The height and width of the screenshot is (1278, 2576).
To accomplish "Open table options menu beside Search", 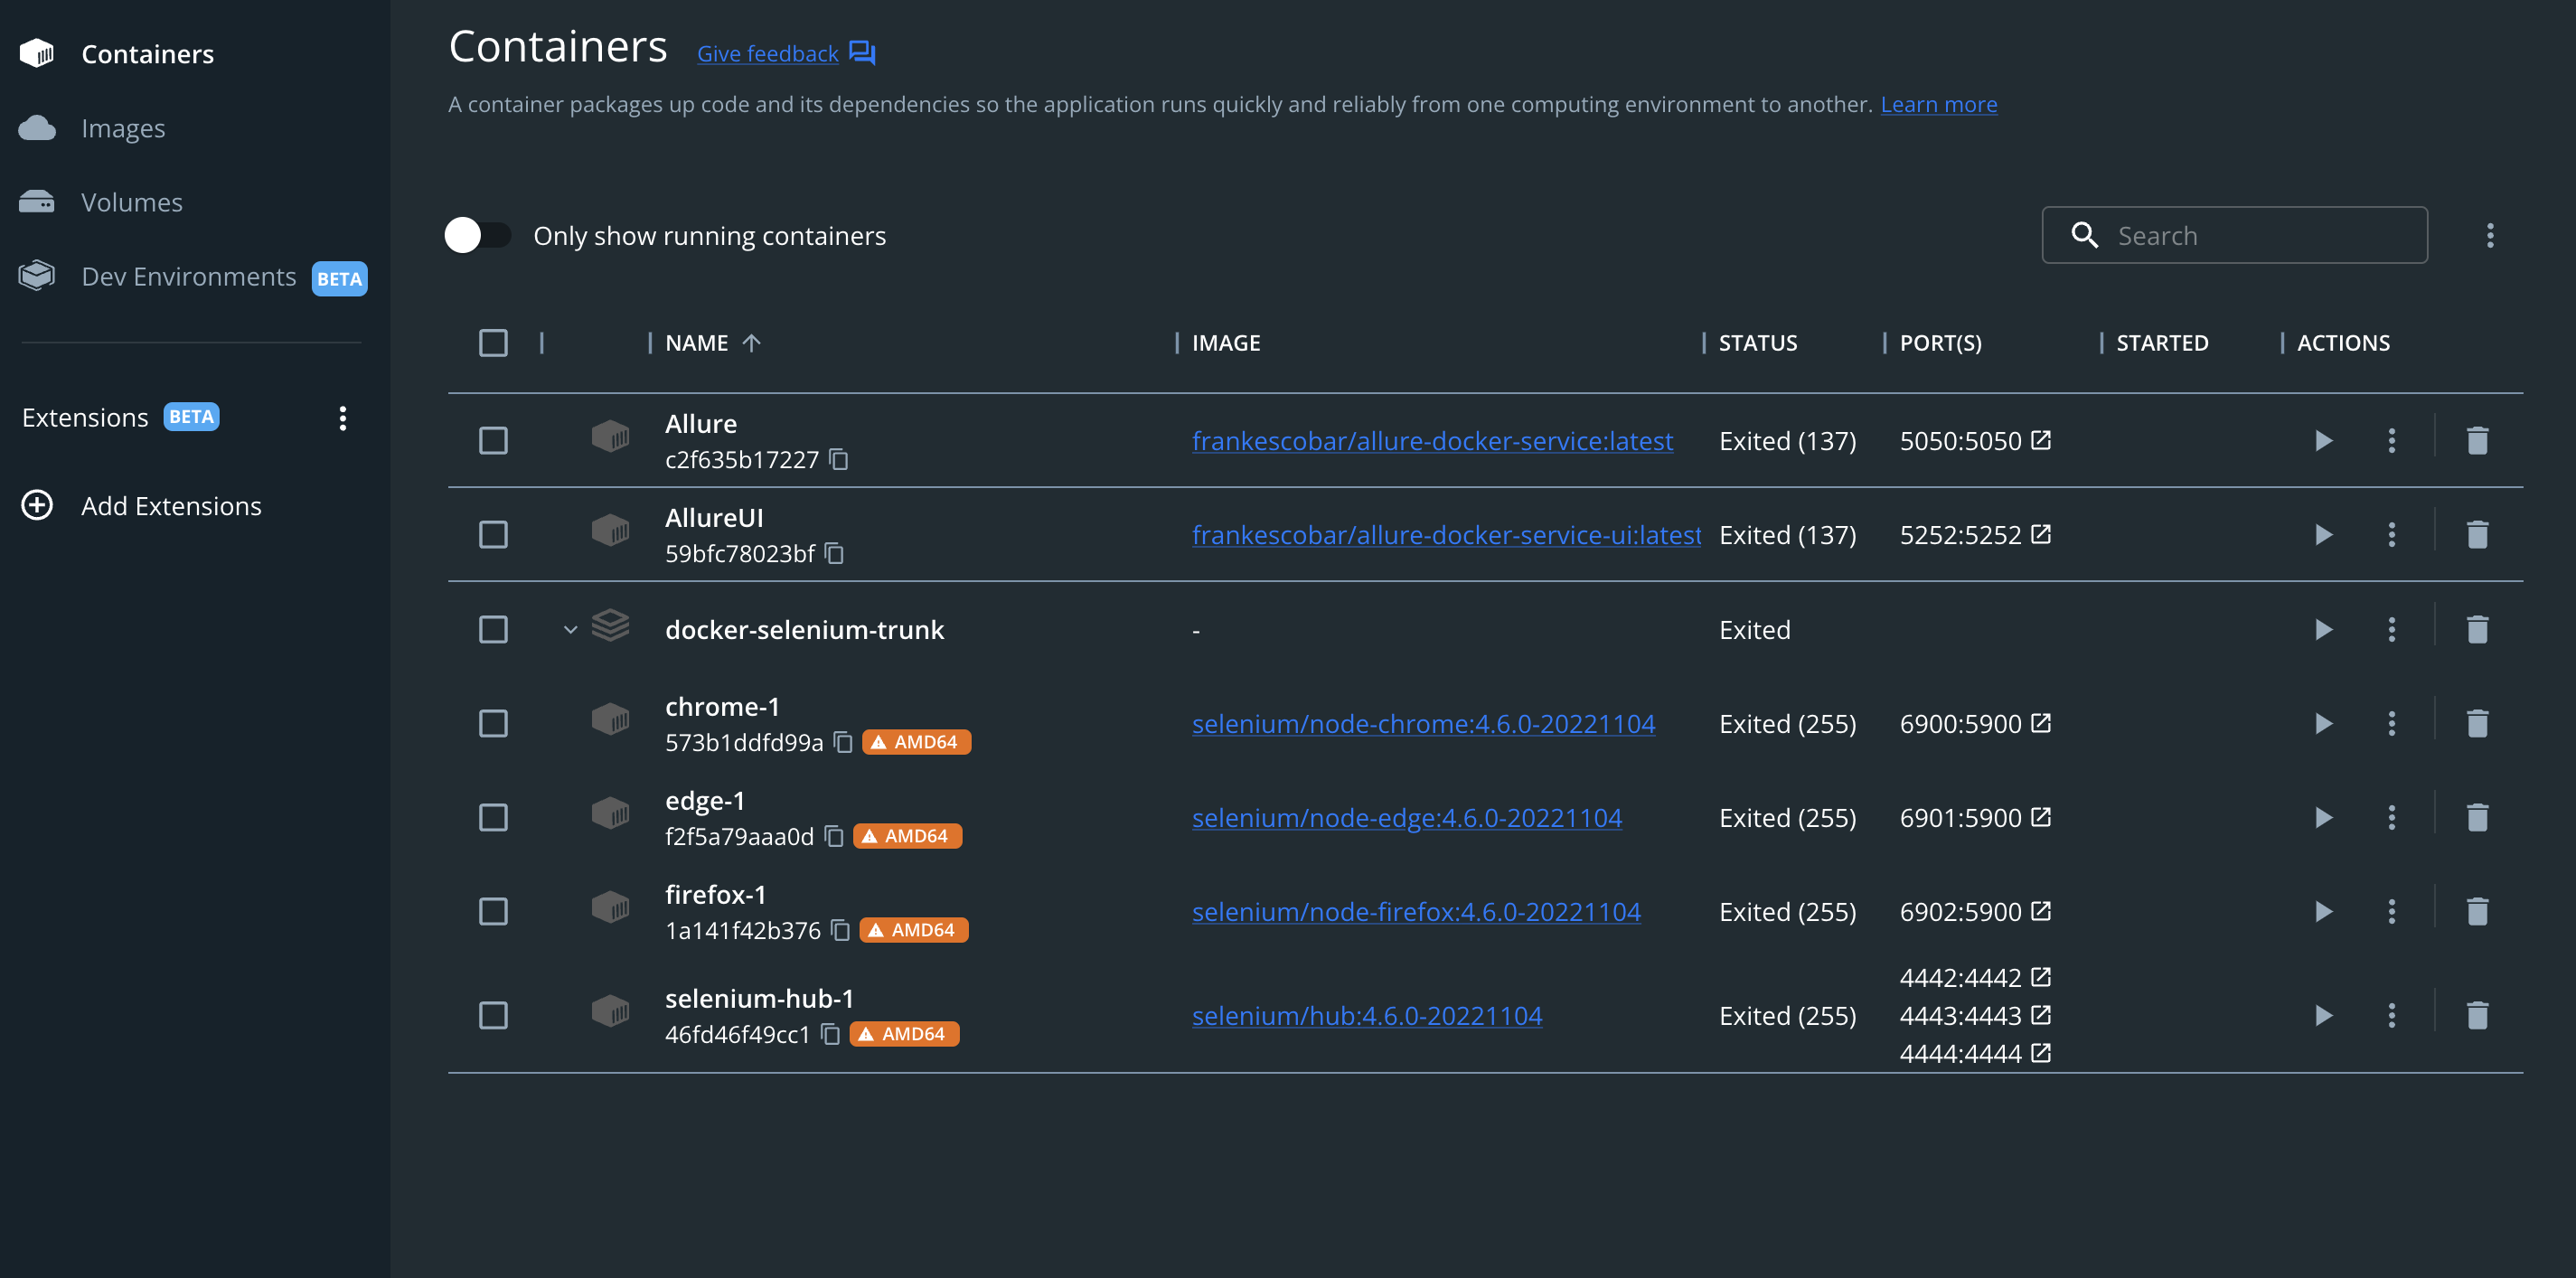I will point(2489,236).
